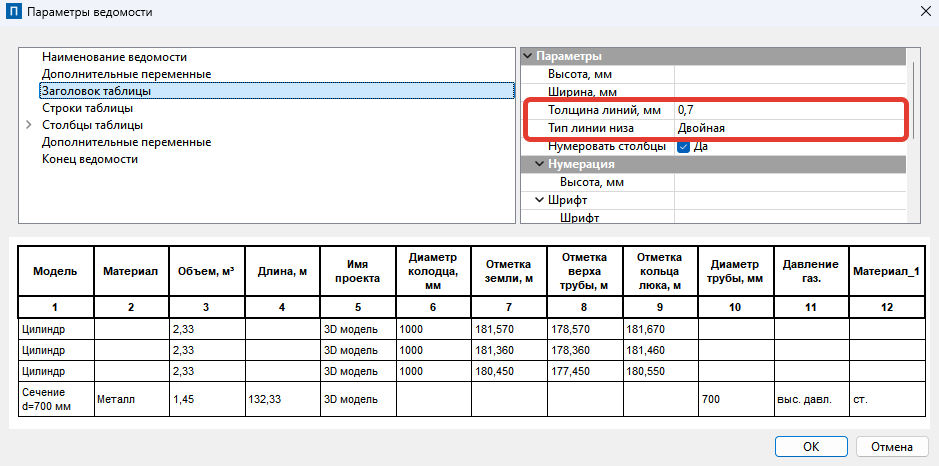Image resolution: width=939 pixels, height=466 pixels.
Task: Click the 700 pipe diameter cell
Action: (735, 400)
